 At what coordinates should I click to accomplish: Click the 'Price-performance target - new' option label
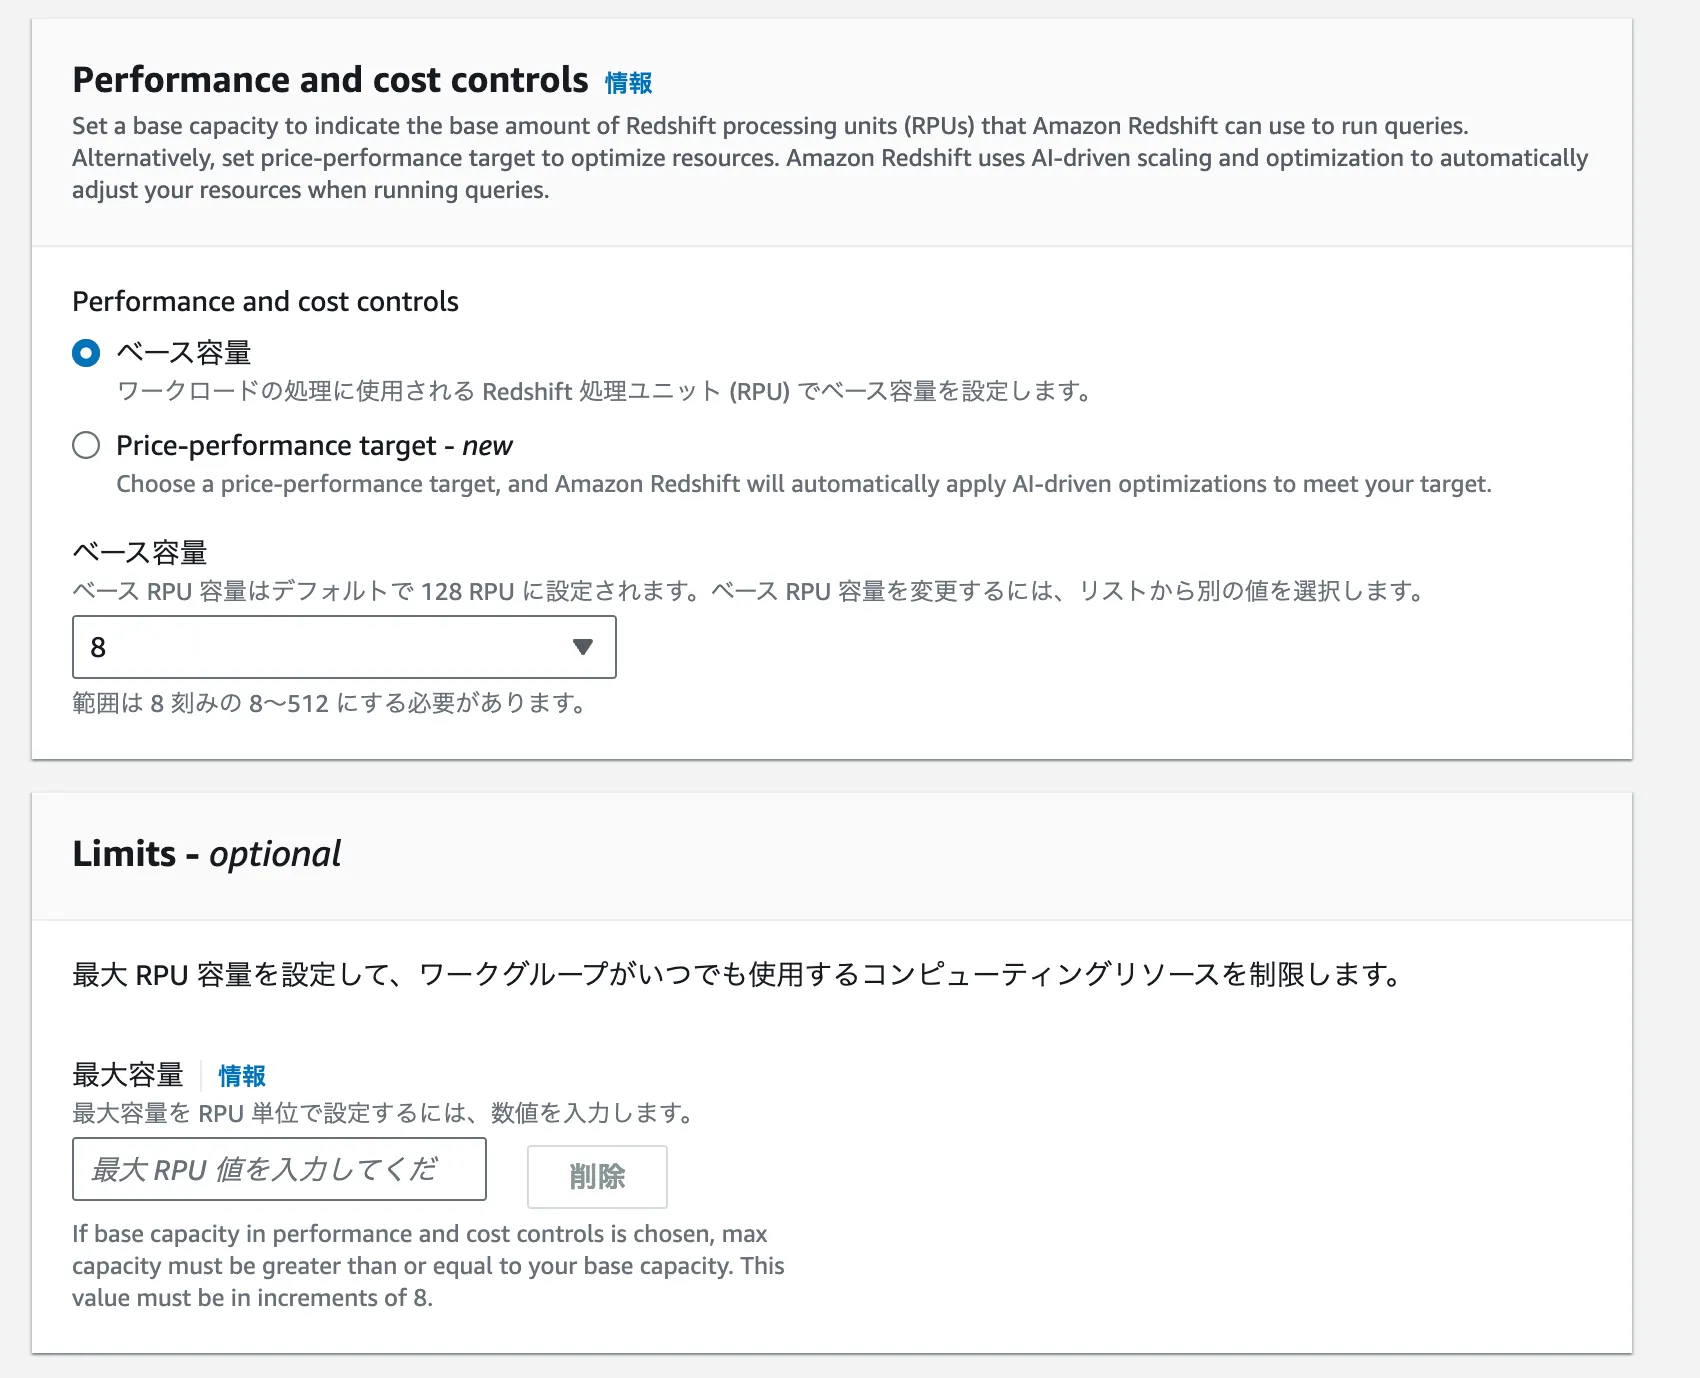pyautogui.click(x=314, y=445)
